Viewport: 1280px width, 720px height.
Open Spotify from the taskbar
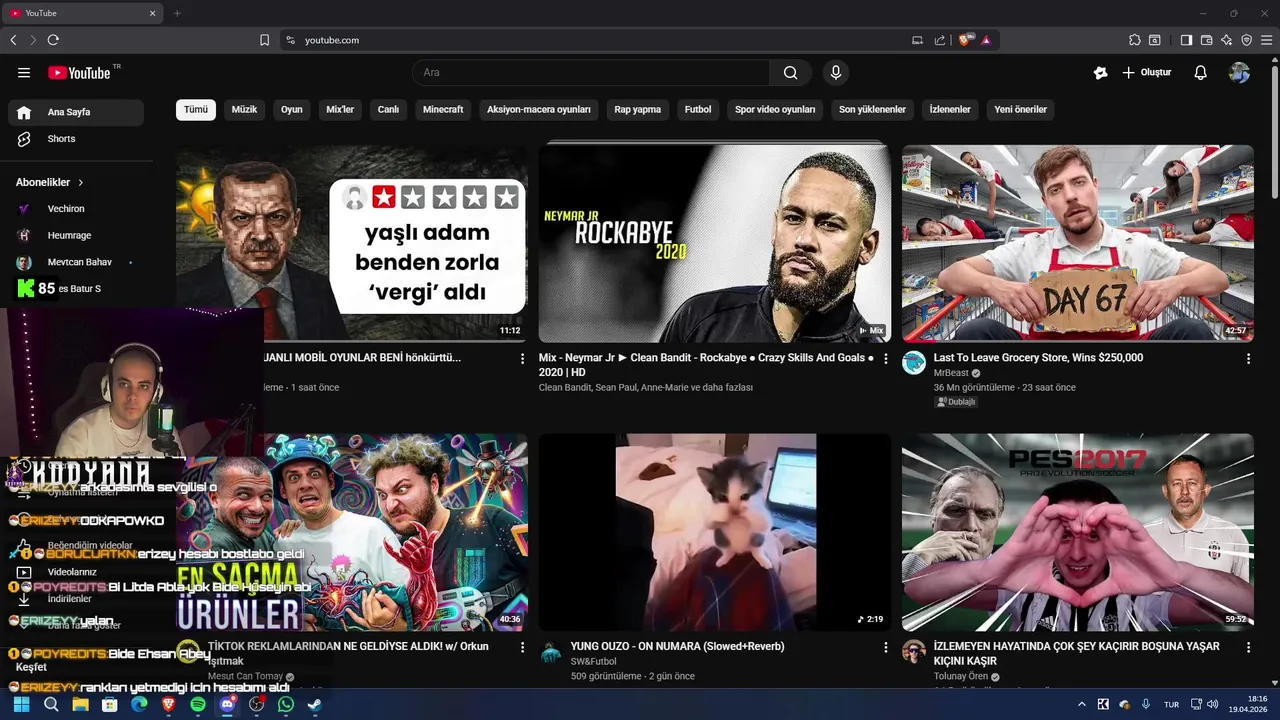(x=198, y=704)
